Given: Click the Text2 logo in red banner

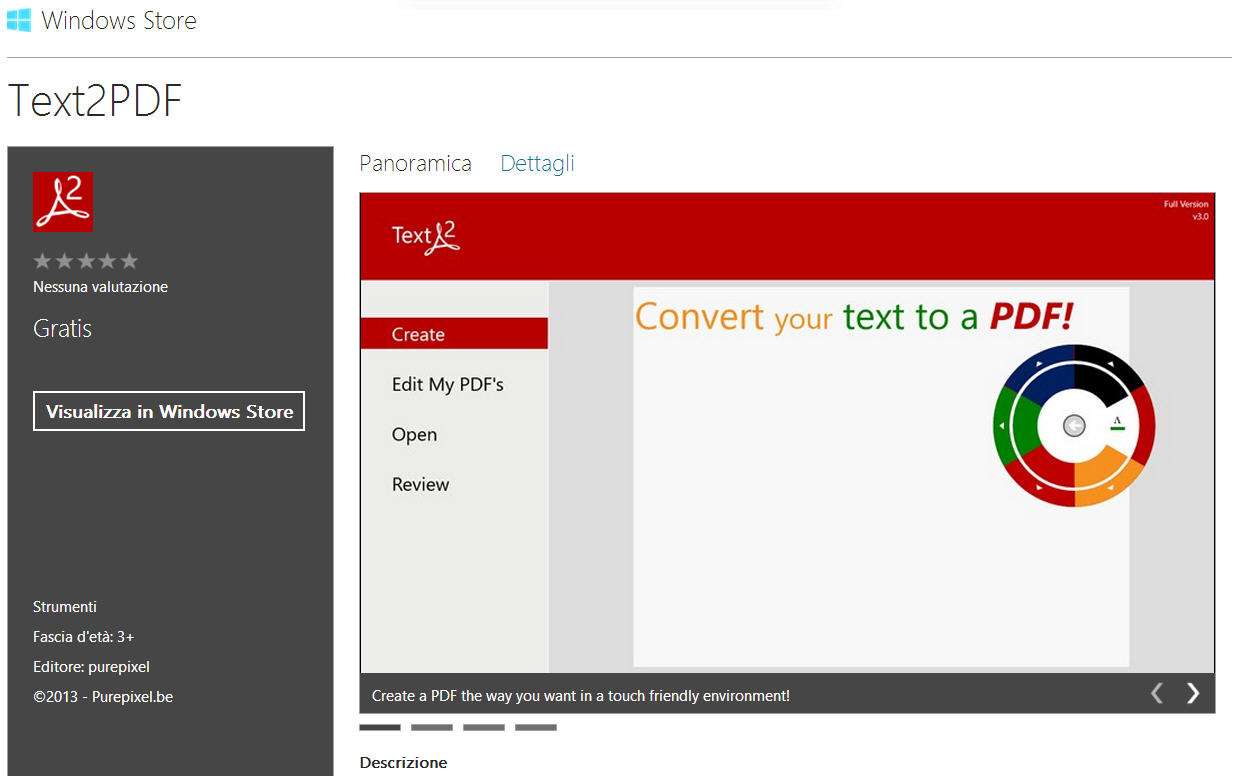Looking at the screenshot, I should pos(425,237).
